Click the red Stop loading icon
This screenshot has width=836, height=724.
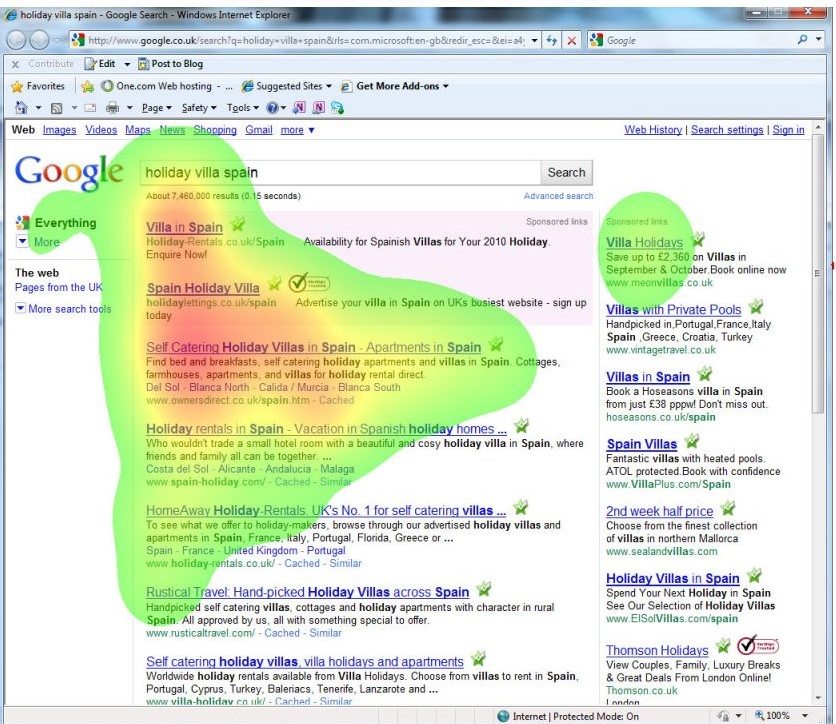(x=571, y=41)
